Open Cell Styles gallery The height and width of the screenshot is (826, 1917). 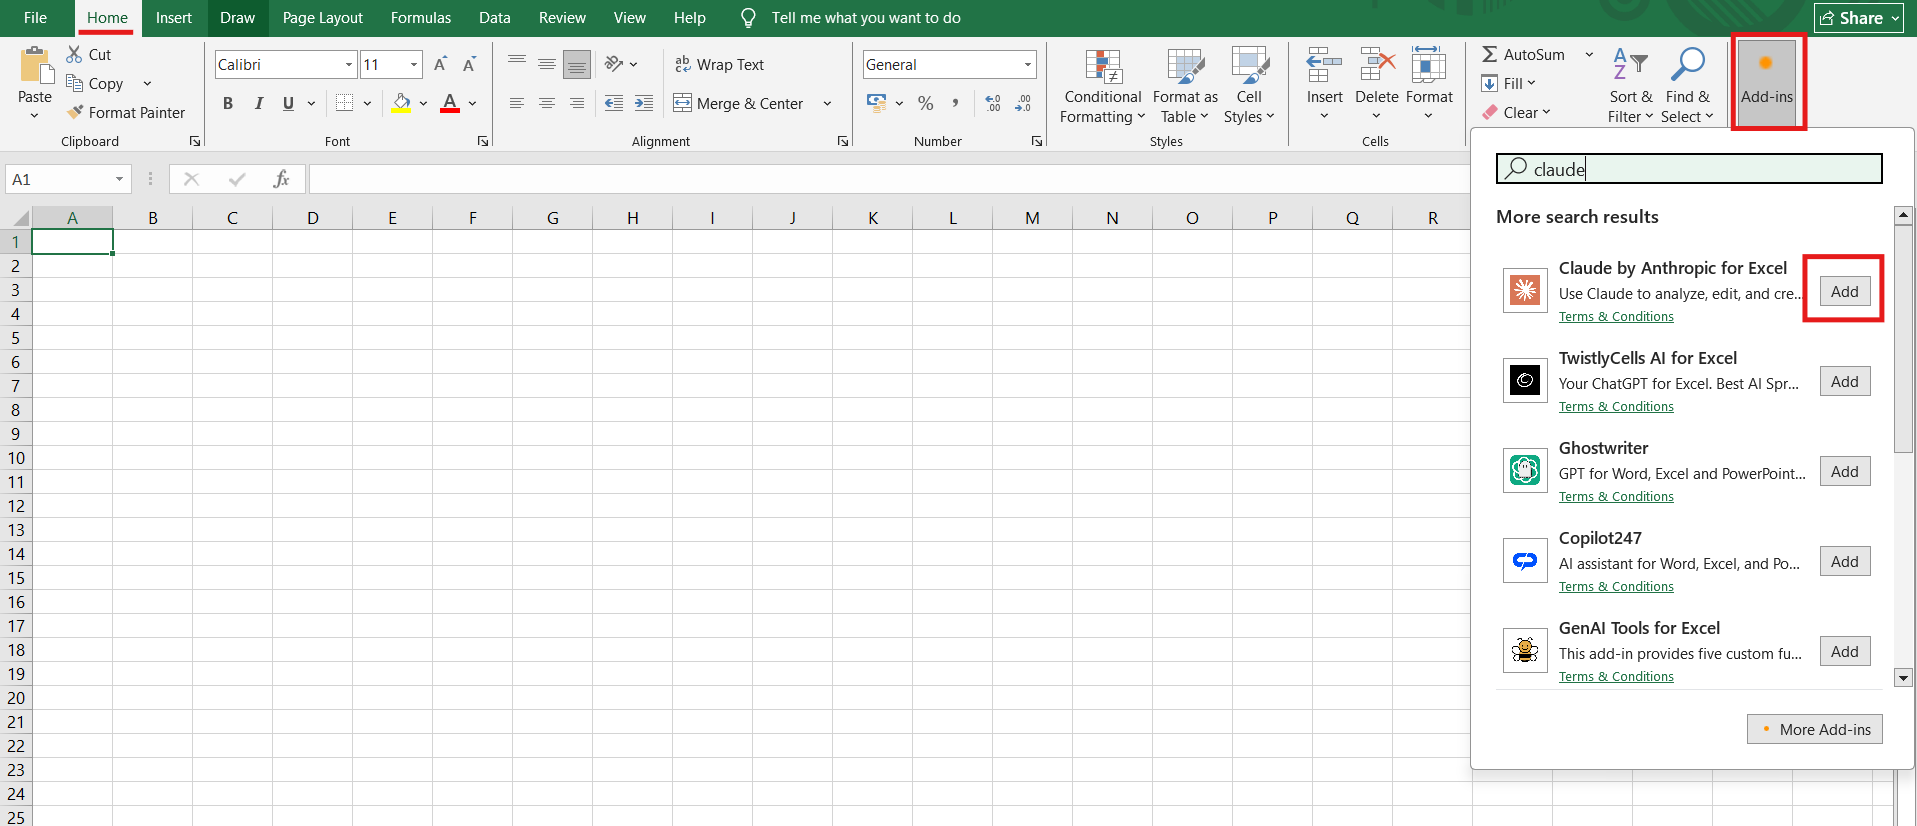click(x=1249, y=87)
